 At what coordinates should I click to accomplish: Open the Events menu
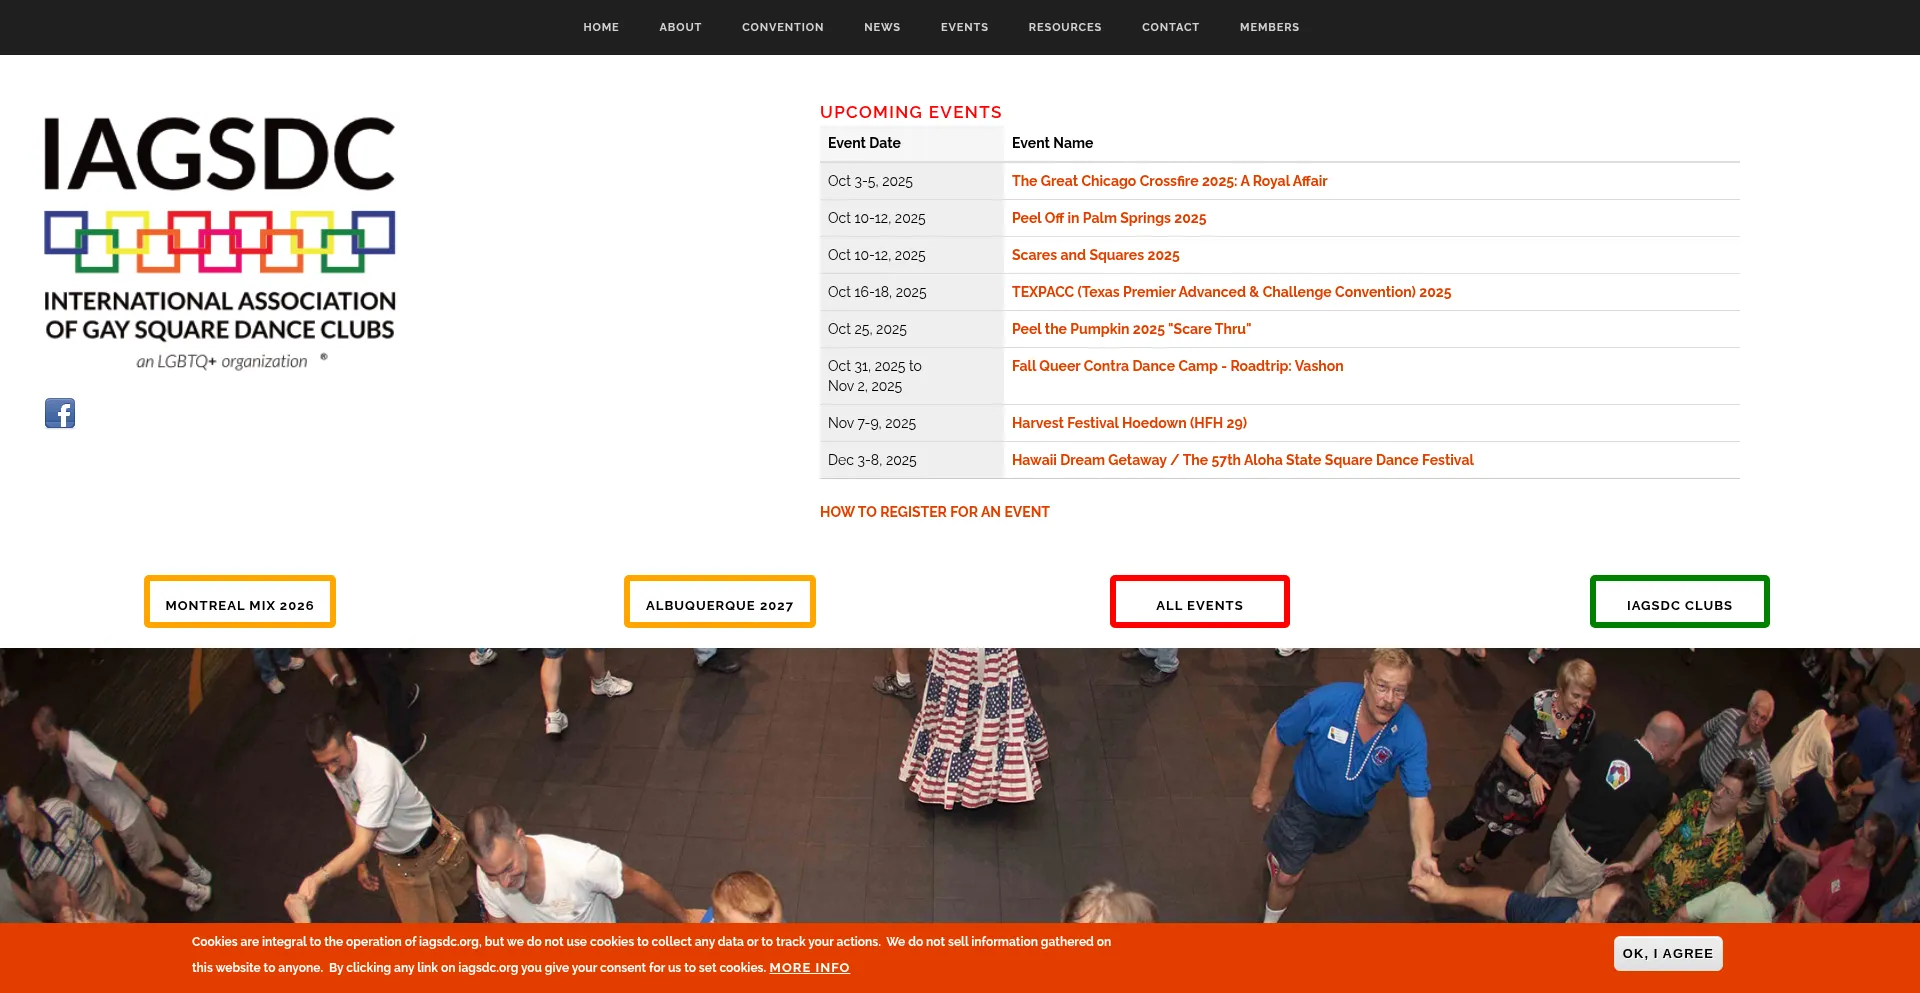tap(964, 27)
